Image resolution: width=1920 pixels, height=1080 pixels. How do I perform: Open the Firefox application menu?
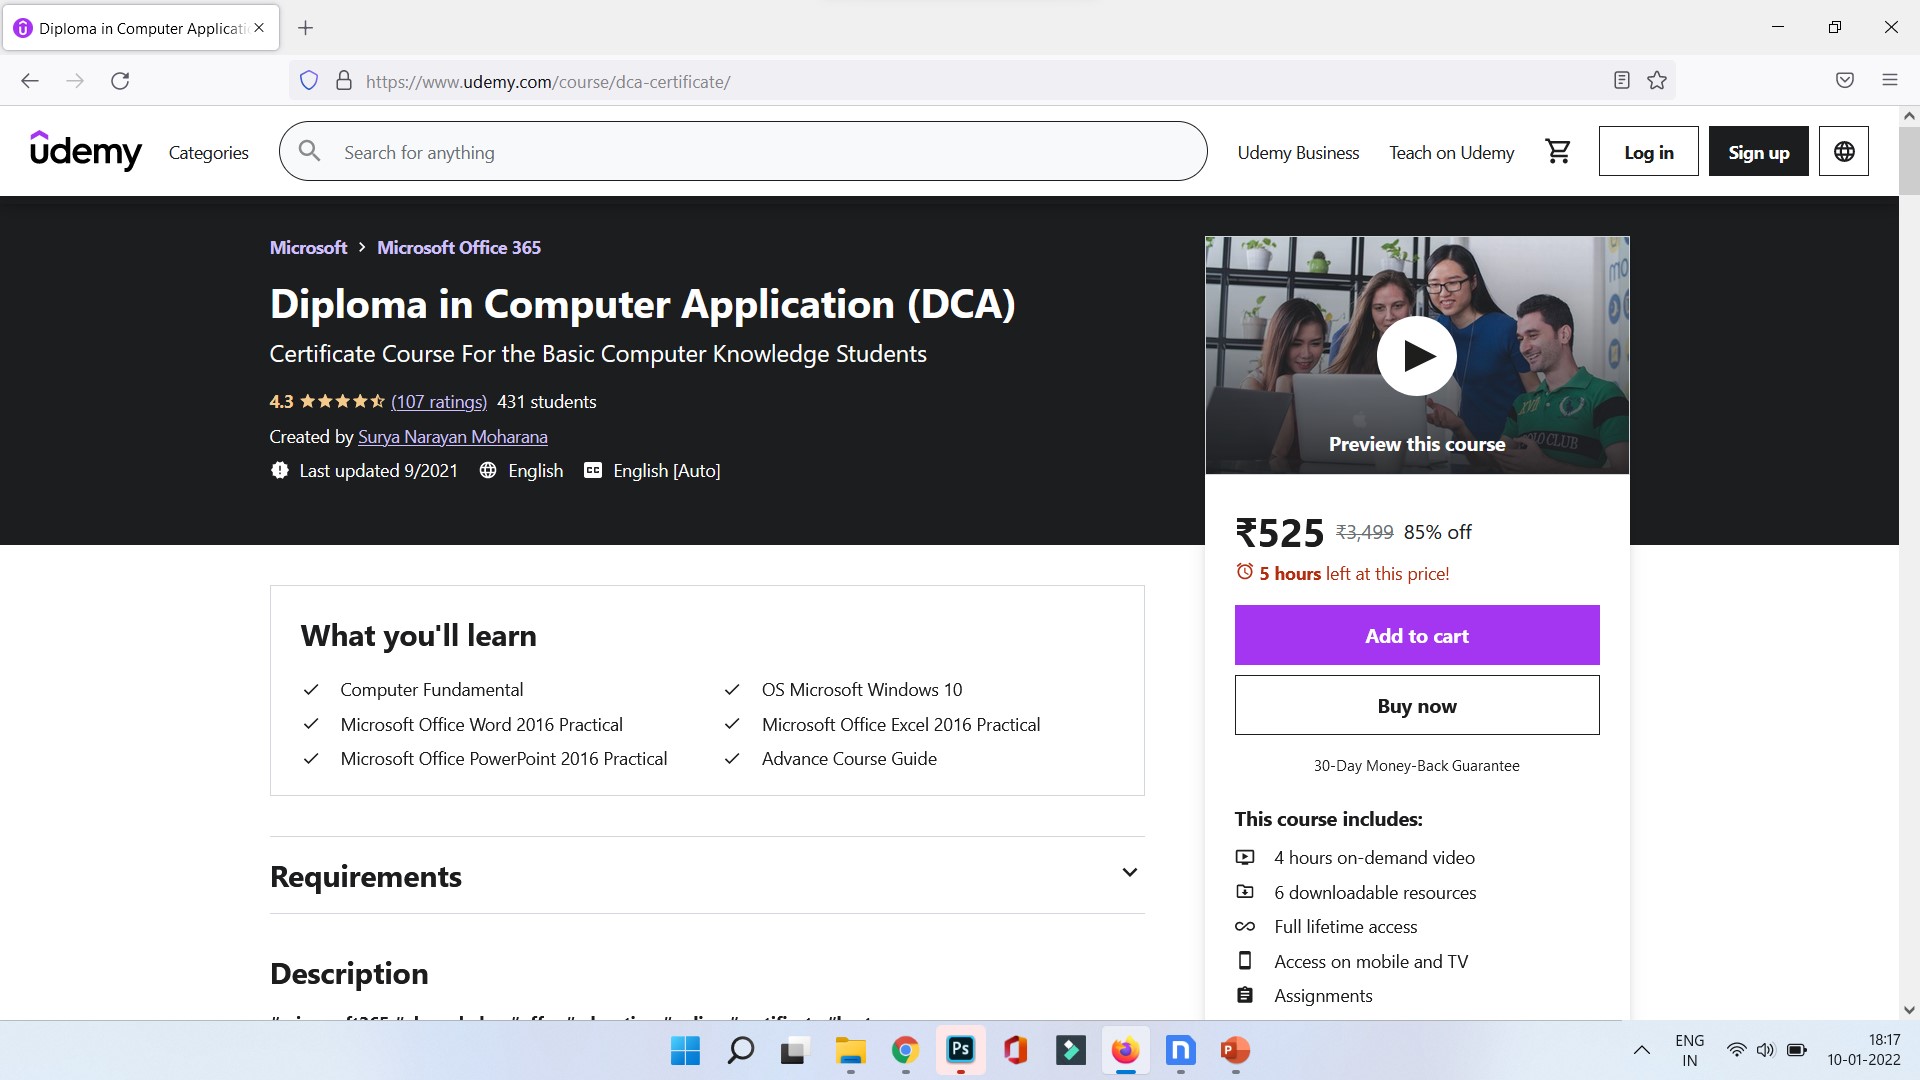(x=1890, y=81)
